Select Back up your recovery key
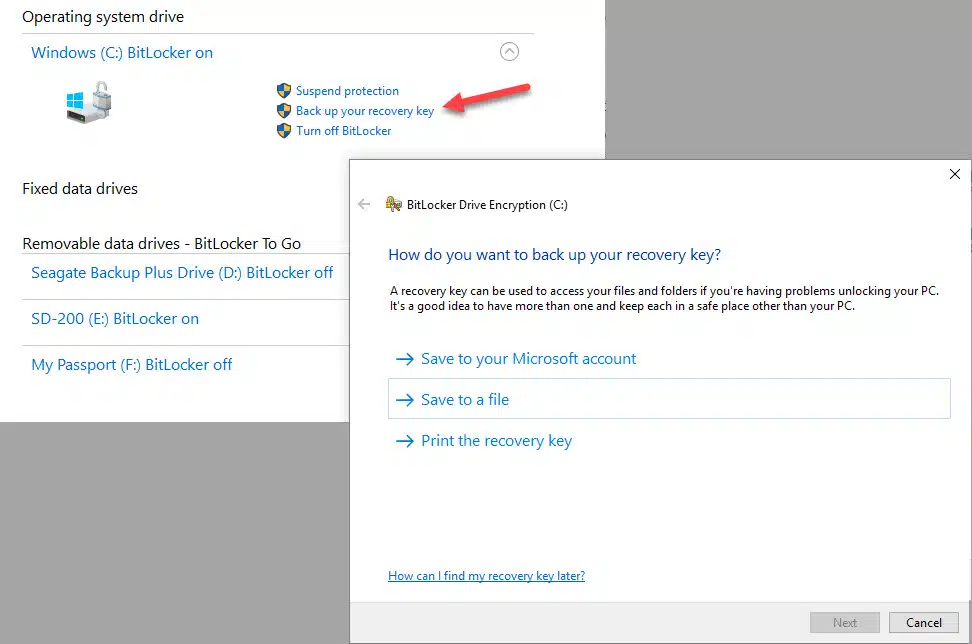This screenshot has width=972, height=644. [x=364, y=111]
